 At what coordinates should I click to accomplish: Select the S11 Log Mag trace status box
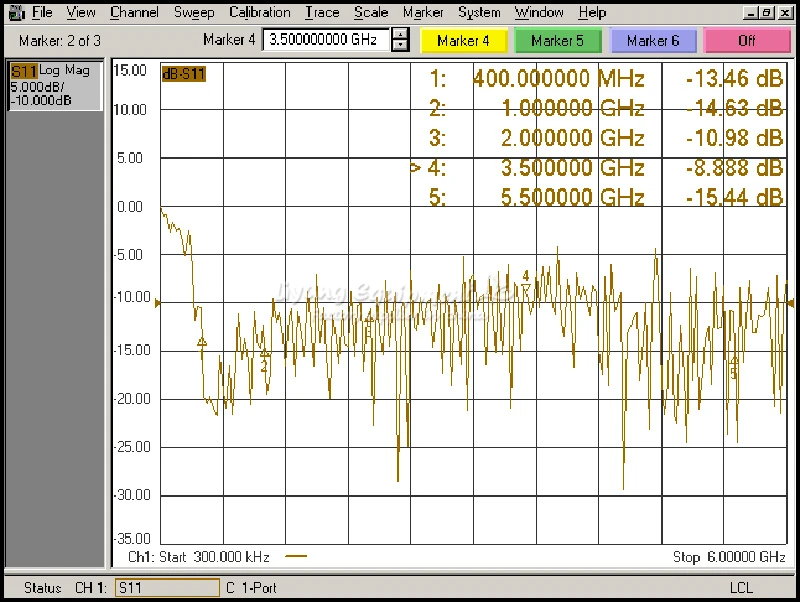(x=55, y=86)
